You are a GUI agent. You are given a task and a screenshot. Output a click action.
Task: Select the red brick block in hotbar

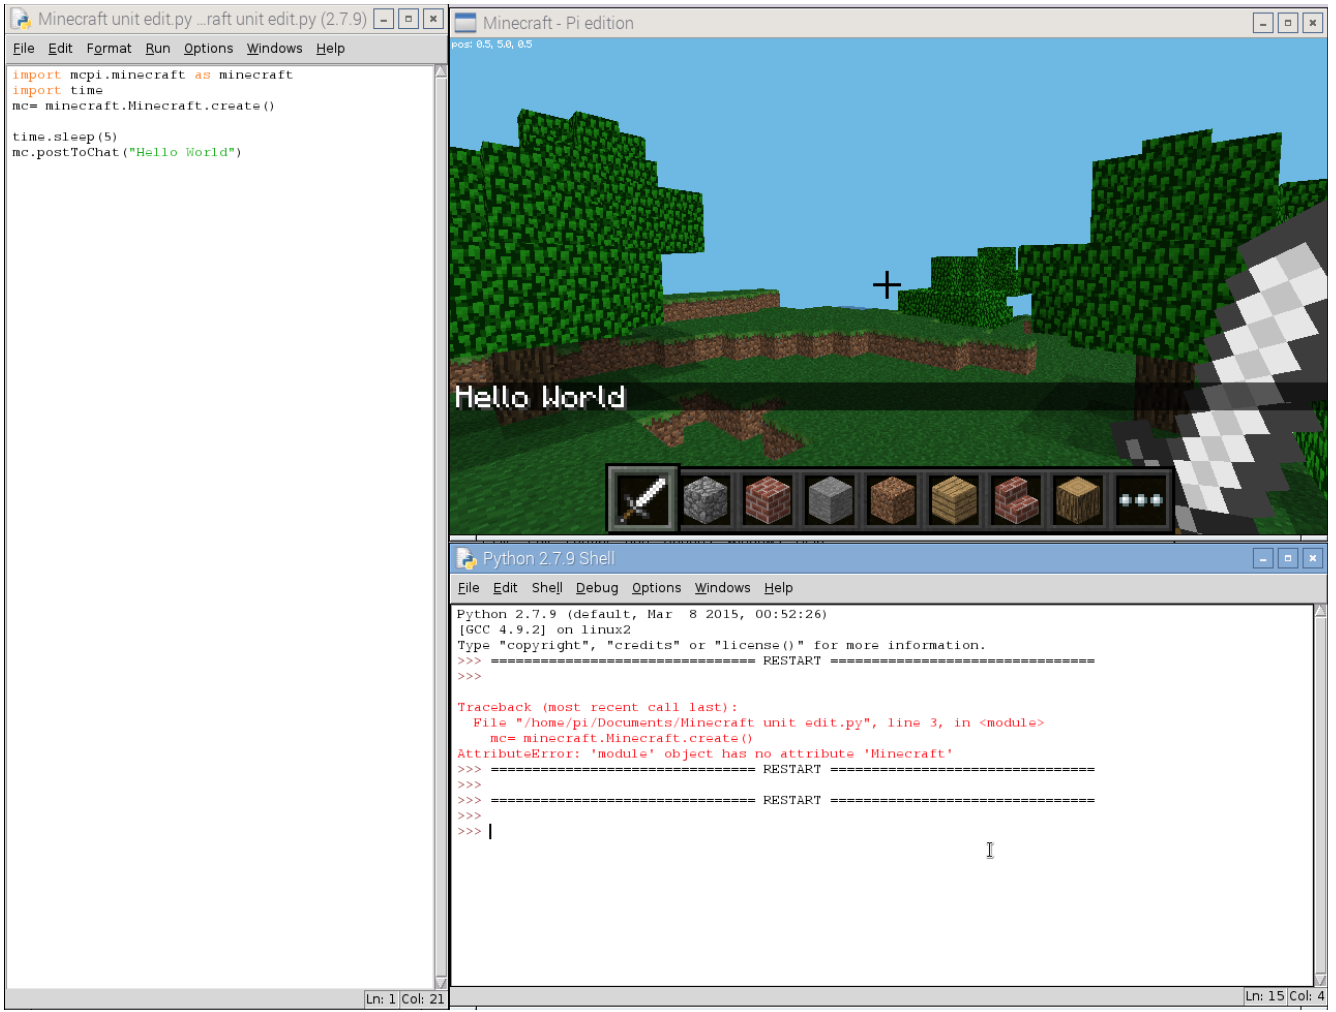(768, 499)
